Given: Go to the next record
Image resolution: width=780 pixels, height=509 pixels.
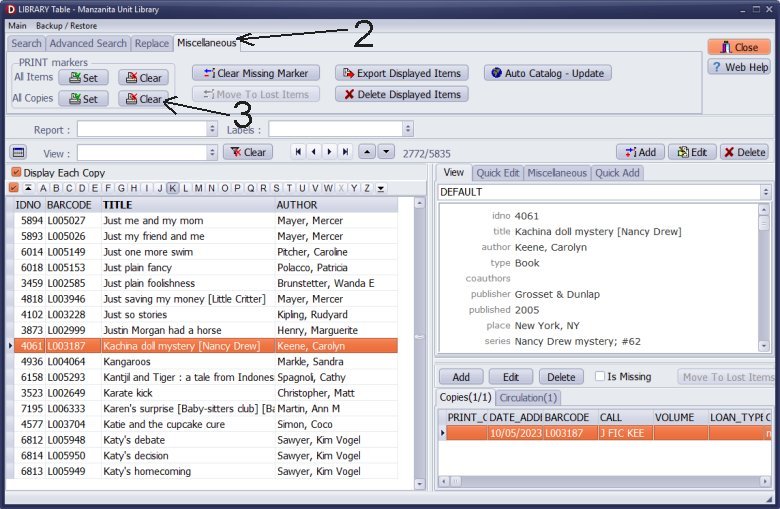Looking at the screenshot, I should [329, 152].
